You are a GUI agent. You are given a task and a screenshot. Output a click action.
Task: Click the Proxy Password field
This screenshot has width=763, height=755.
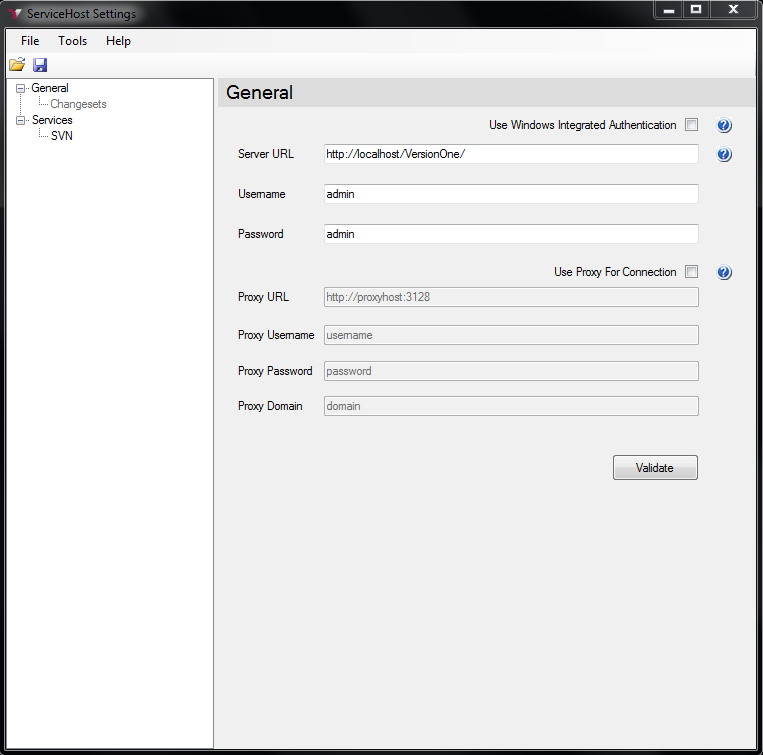point(511,371)
